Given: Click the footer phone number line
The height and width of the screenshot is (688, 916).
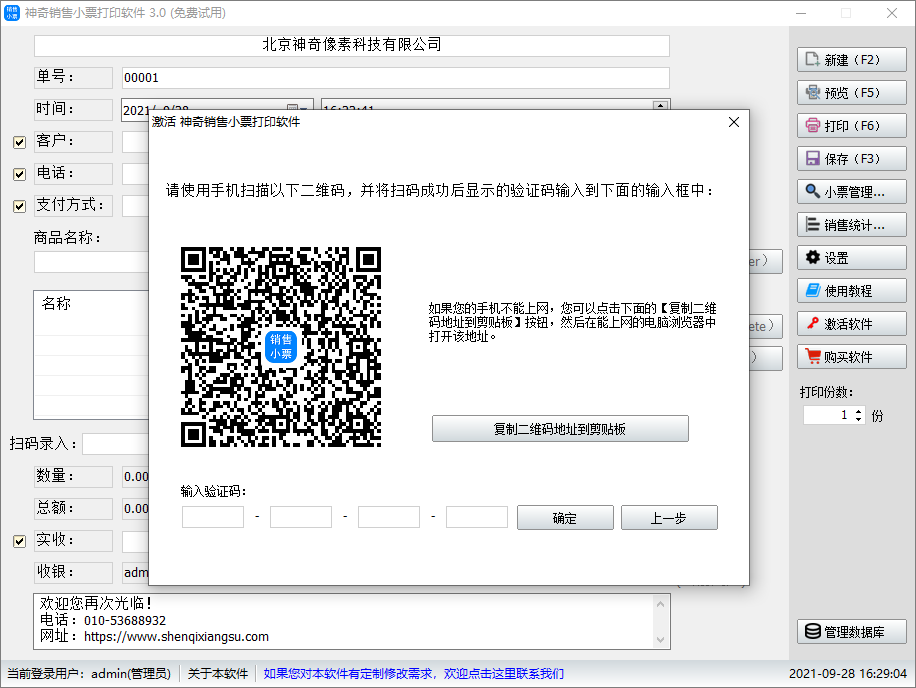Looking at the screenshot, I should (x=103, y=620).
